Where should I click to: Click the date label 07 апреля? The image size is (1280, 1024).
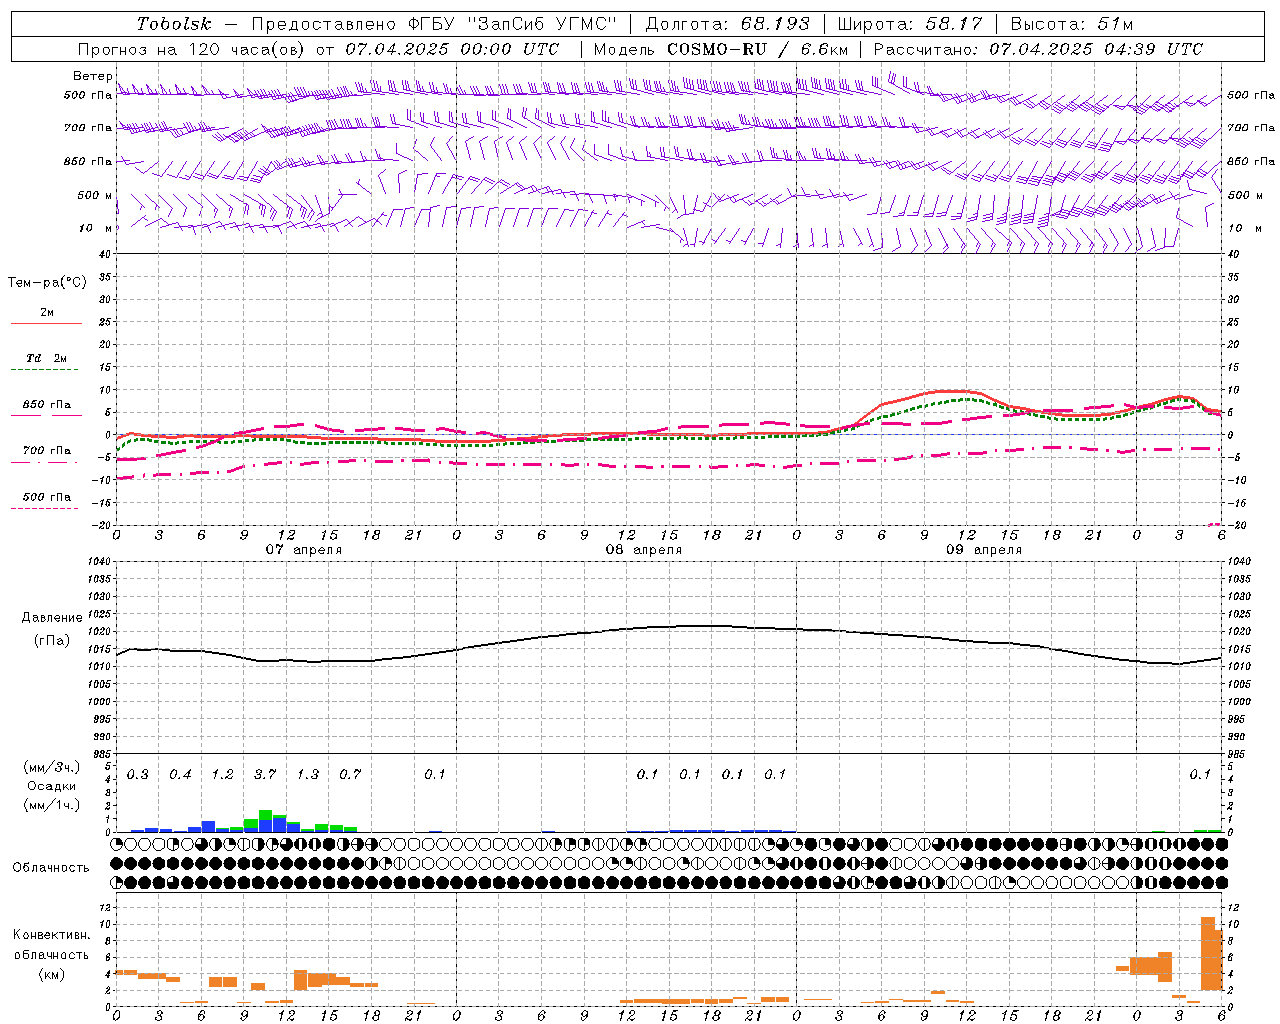(303, 550)
